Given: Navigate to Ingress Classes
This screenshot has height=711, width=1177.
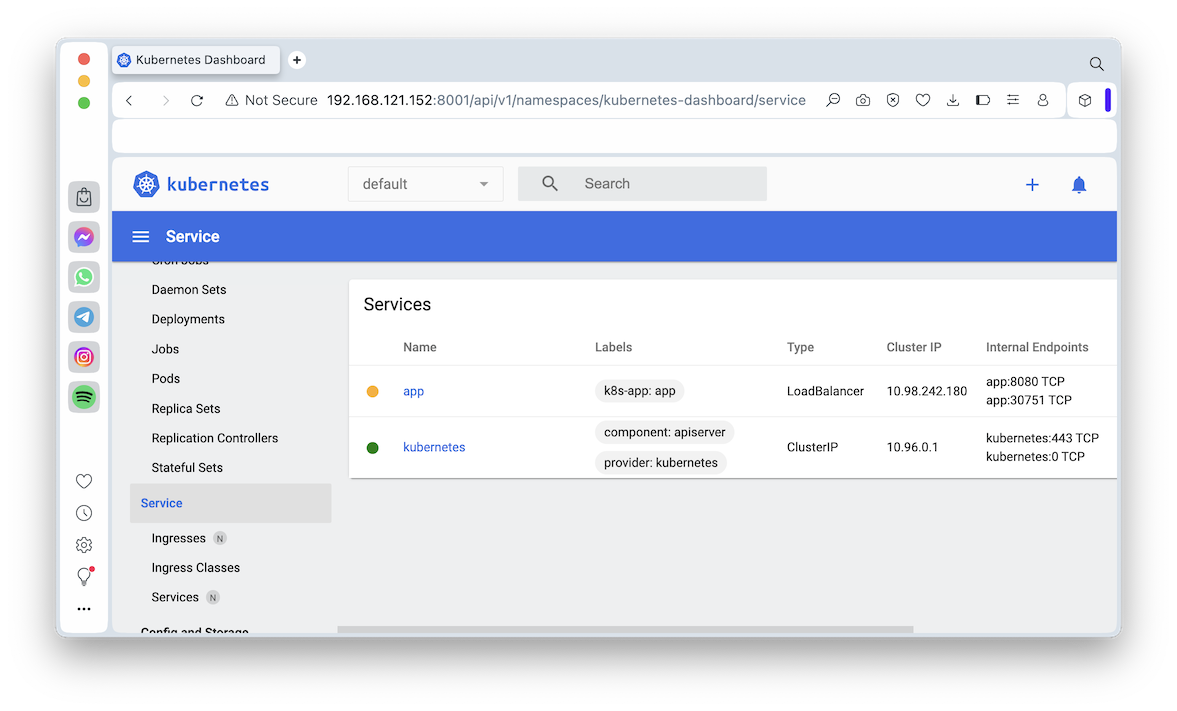Looking at the screenshot, I should (x=195, y=568).
